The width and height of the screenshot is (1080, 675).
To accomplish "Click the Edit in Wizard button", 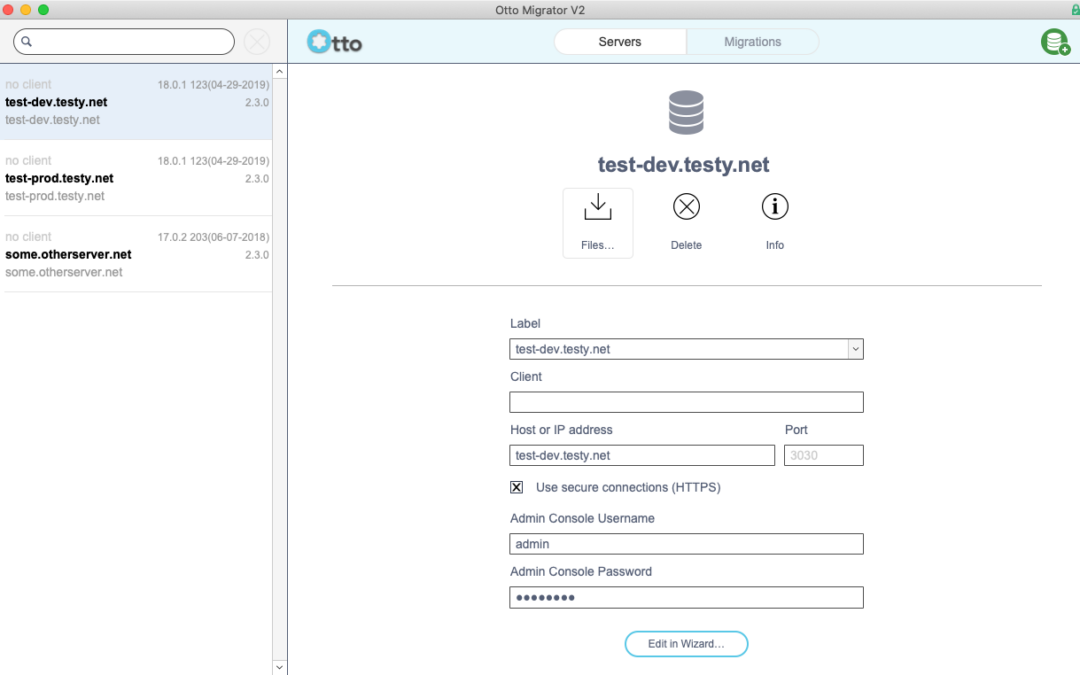I will click(686, 644).
